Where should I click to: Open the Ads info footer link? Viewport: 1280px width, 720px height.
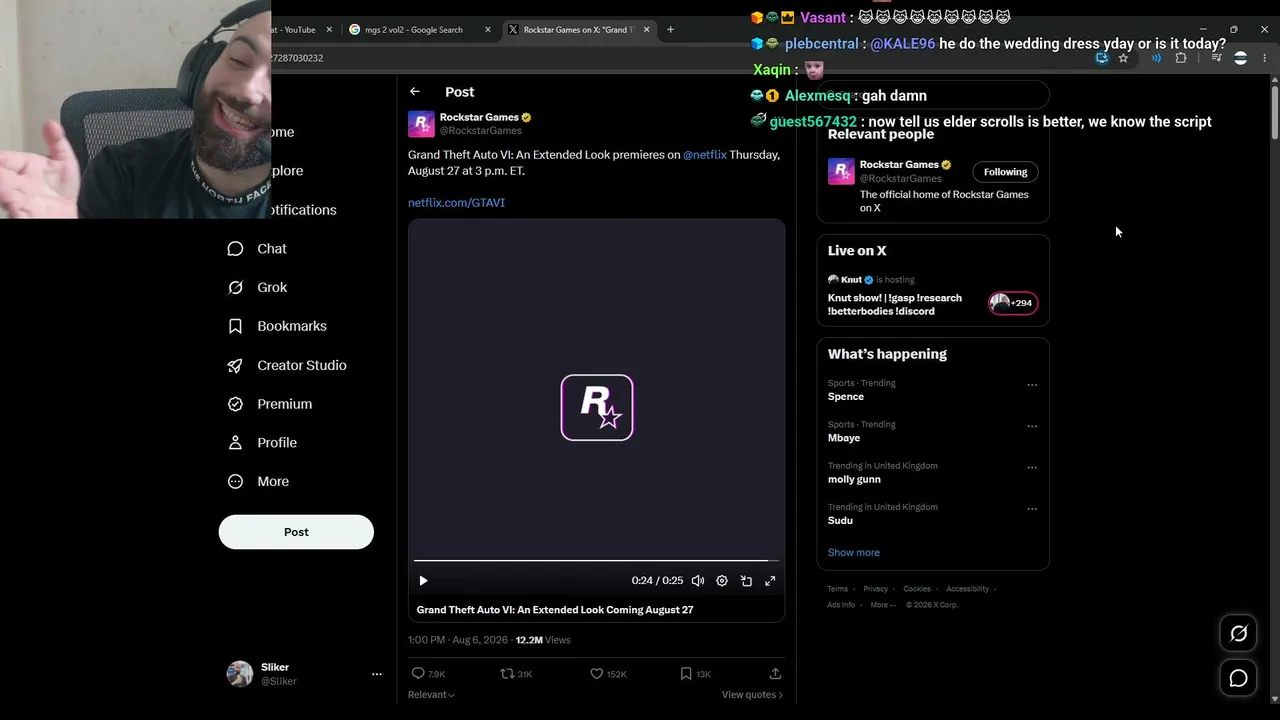[x=841, y=605]
